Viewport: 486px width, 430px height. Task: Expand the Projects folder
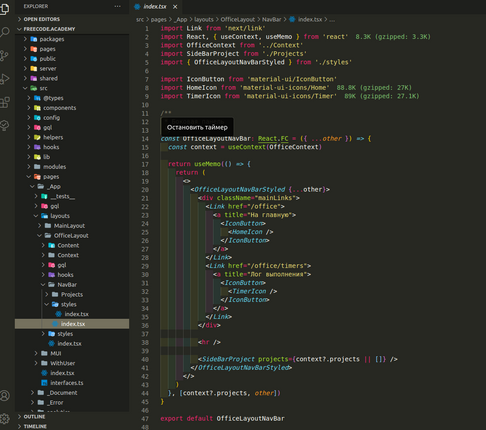[x=72, y=295]
